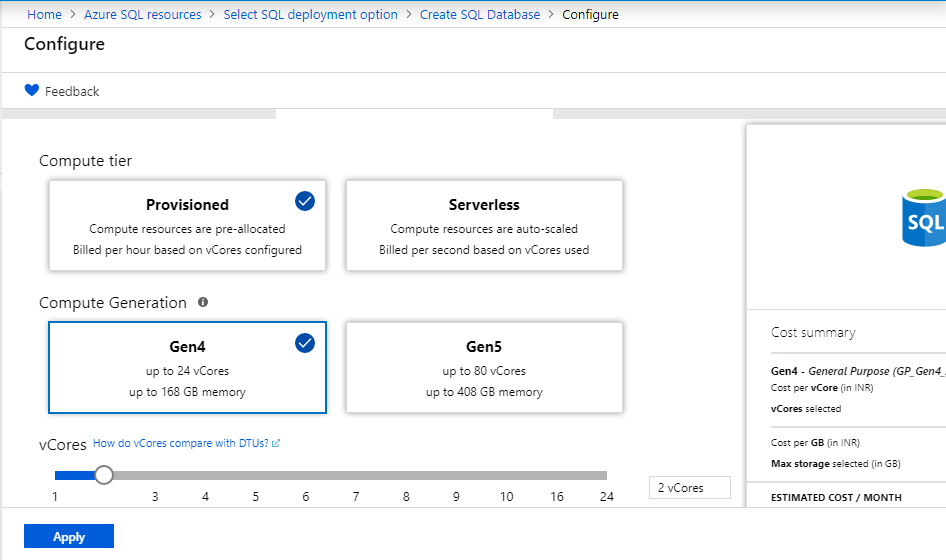The width and height of the screenshot is (946, 560).
Task: Click external link icon beside DTUs link
Action: pyautogui.click(x=276, y=443)
